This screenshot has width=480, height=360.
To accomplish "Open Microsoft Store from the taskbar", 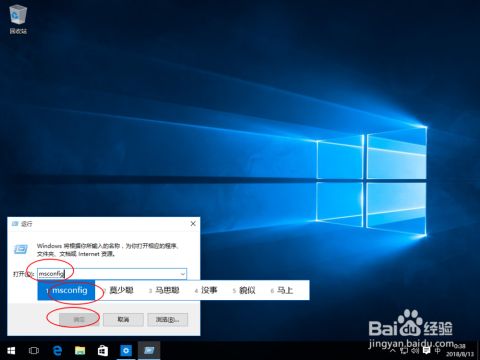I will tap(103, 351).
